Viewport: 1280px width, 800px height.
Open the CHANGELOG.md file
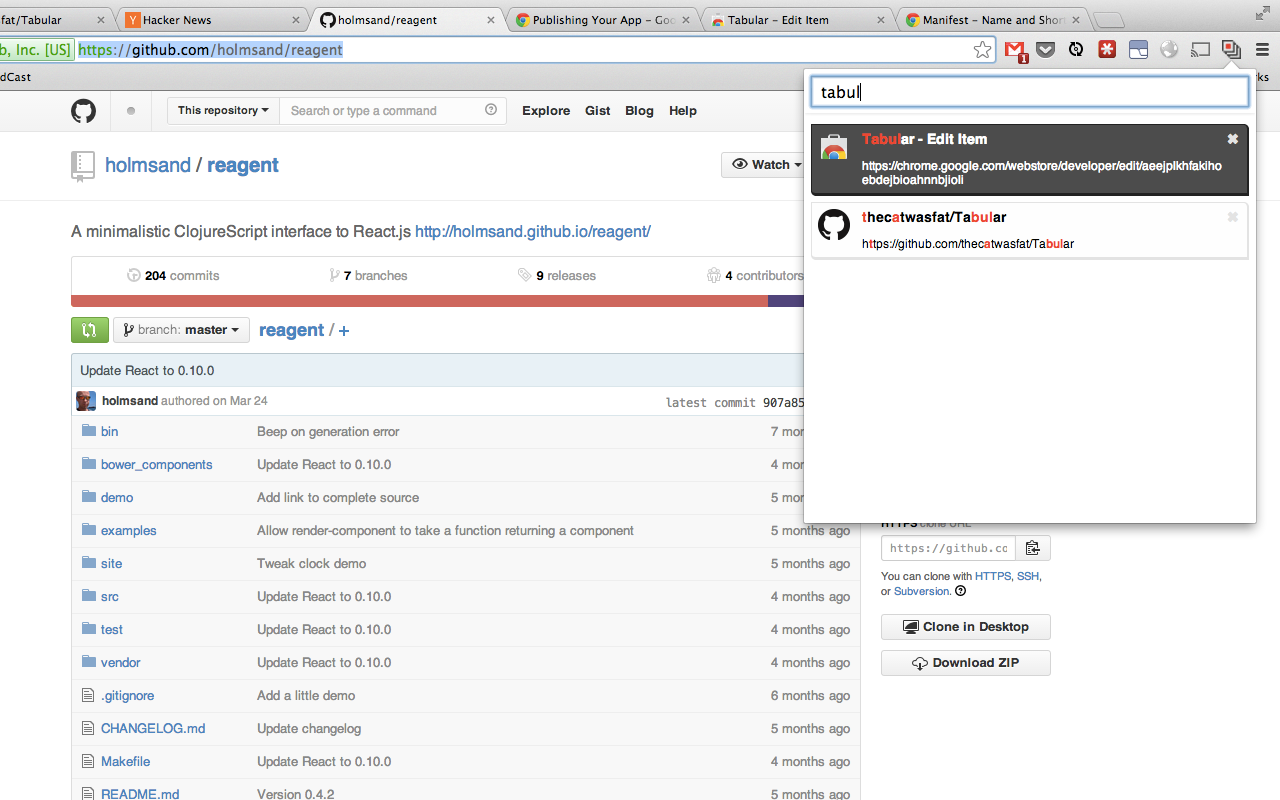coord(153,728)
